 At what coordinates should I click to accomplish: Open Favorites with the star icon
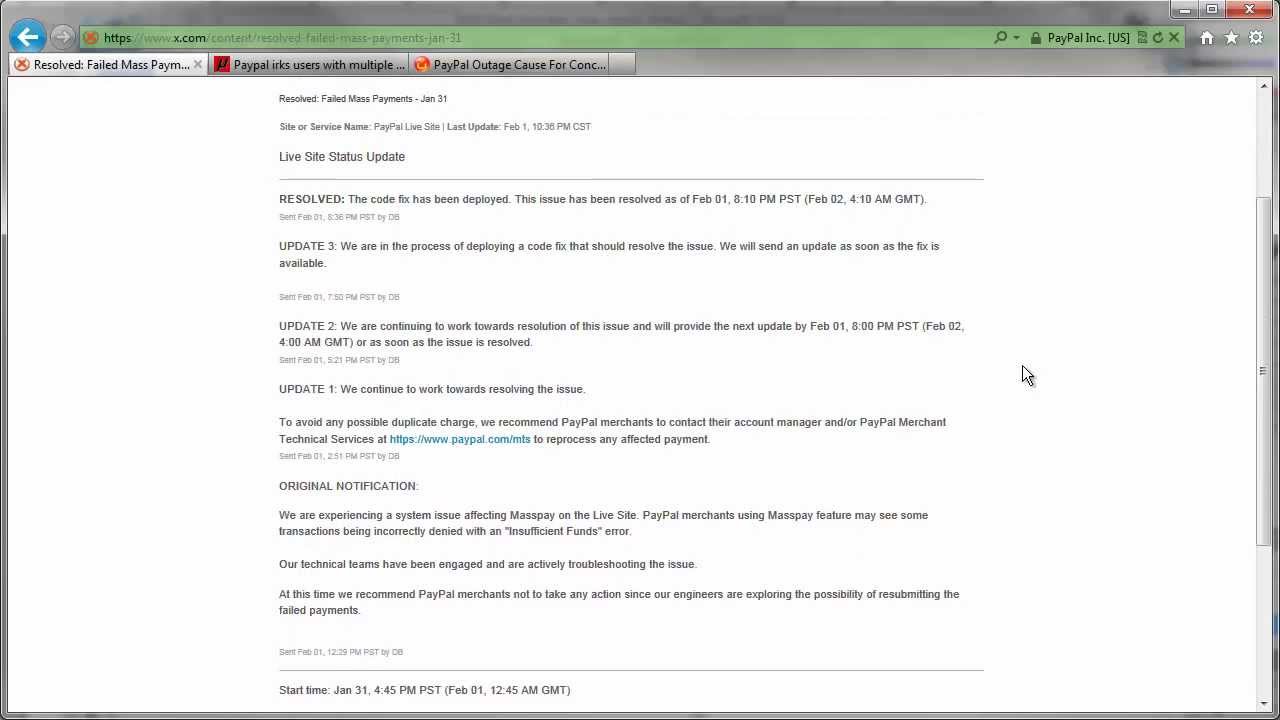[1231, 38]
